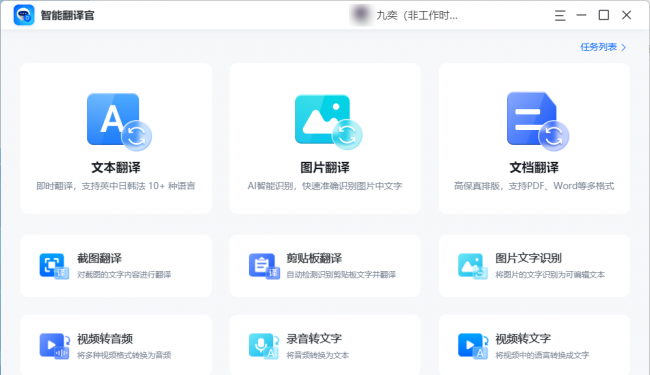The width and height of the screenshot is (650, 375).
Task: Select the 截图翻译 label
Action: pos(99,259)
